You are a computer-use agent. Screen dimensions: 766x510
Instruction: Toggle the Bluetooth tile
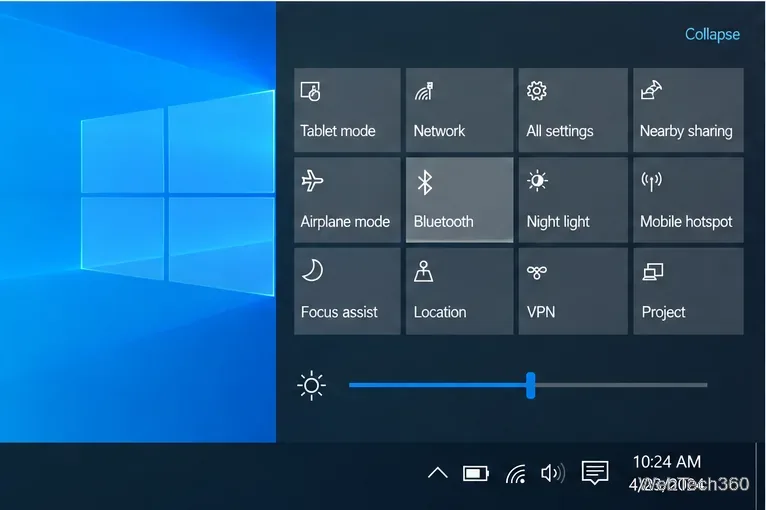[x=460, y=200]
